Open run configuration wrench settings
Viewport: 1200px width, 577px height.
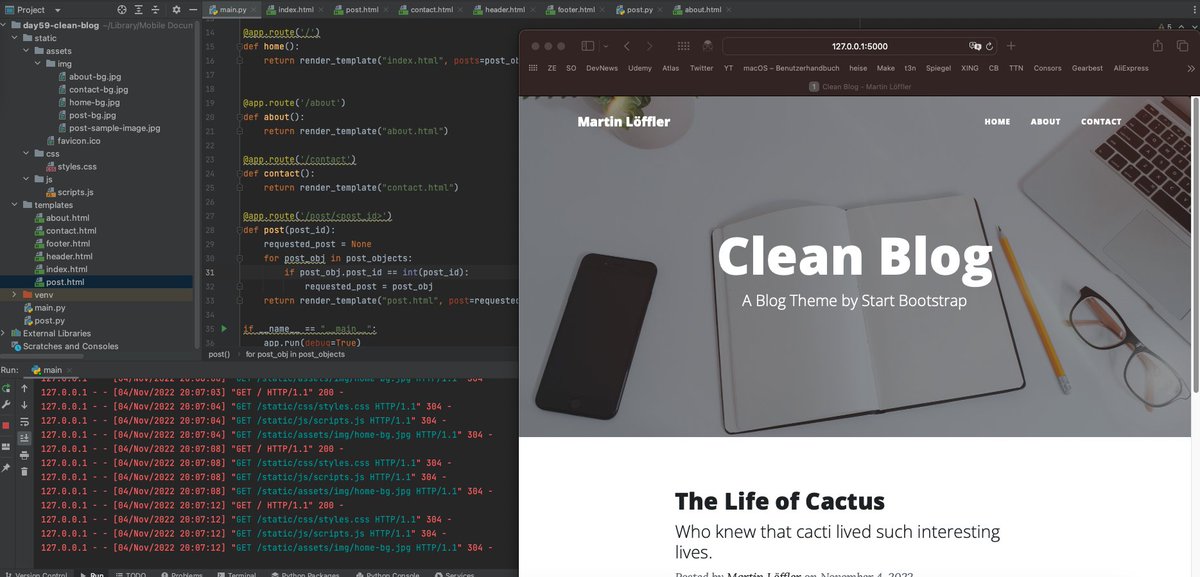click(7, 405)
